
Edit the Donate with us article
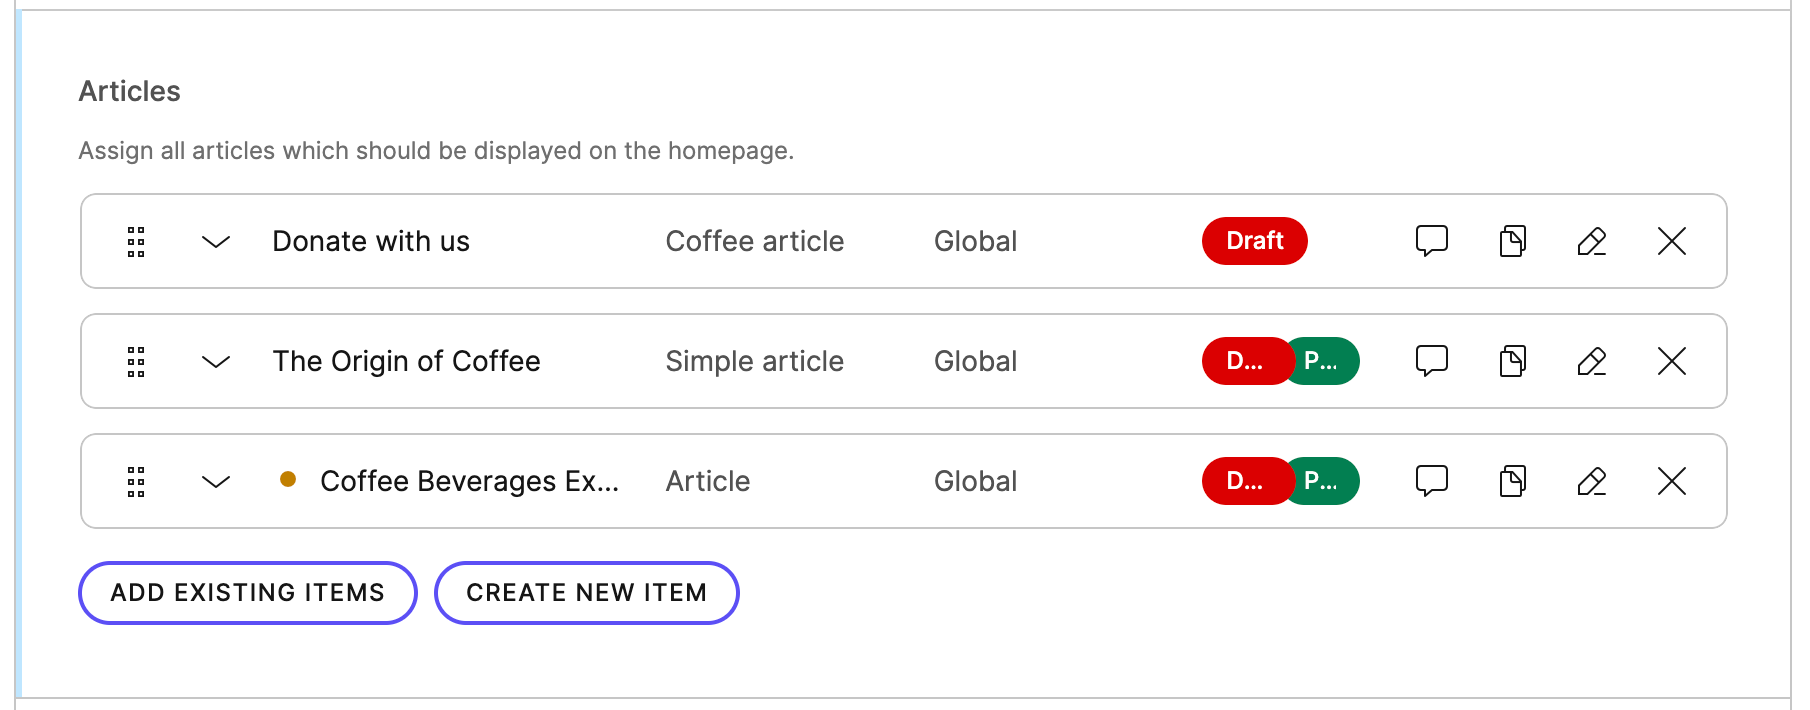1591,241
